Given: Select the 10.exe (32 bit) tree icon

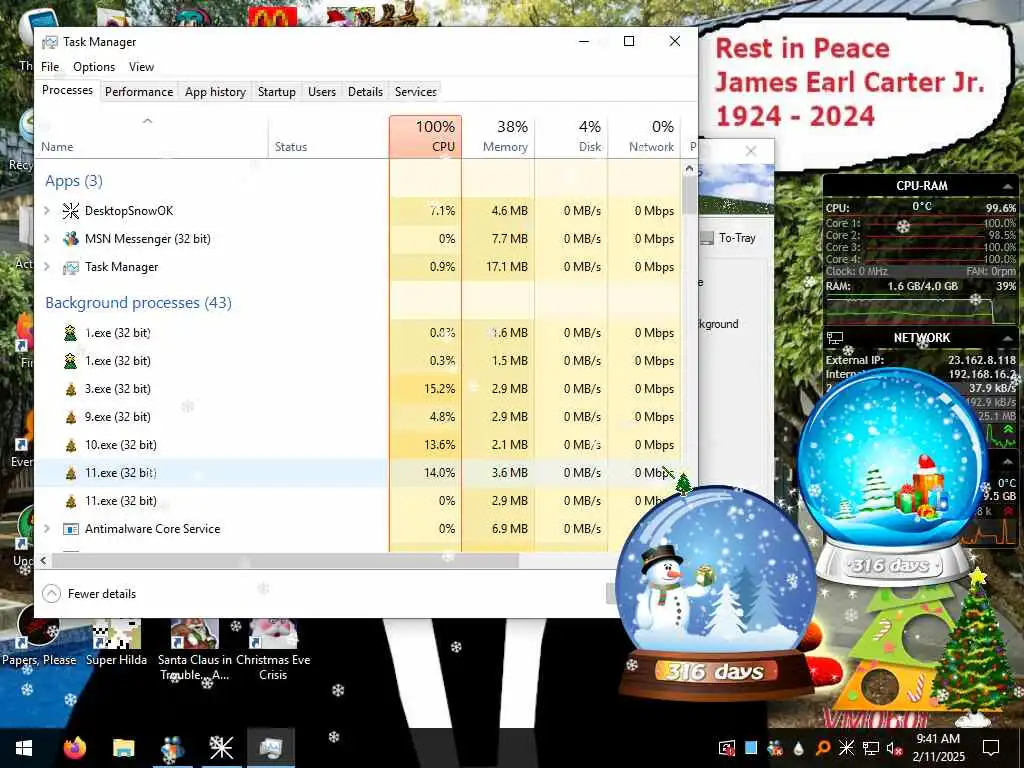Looking at the screenshot, I should click(x=71, y=445).
